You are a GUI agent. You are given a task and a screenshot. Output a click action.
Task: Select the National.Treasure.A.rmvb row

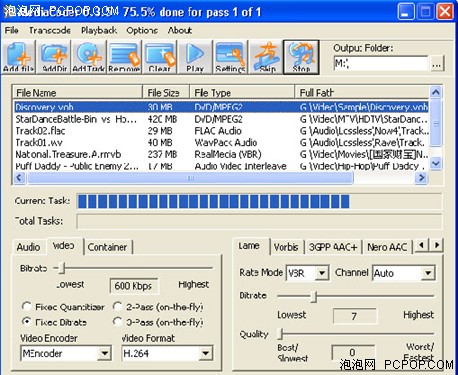(221, 154)
